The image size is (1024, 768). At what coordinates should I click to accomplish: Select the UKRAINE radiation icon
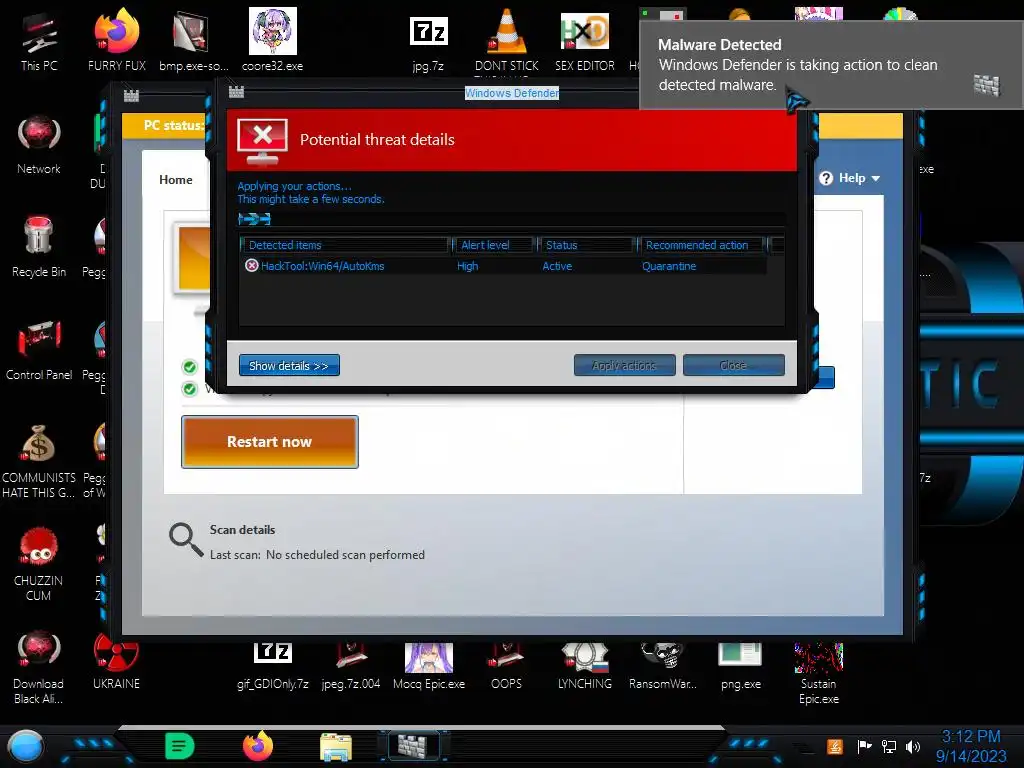pyautogui.click(x=116, y=661)
